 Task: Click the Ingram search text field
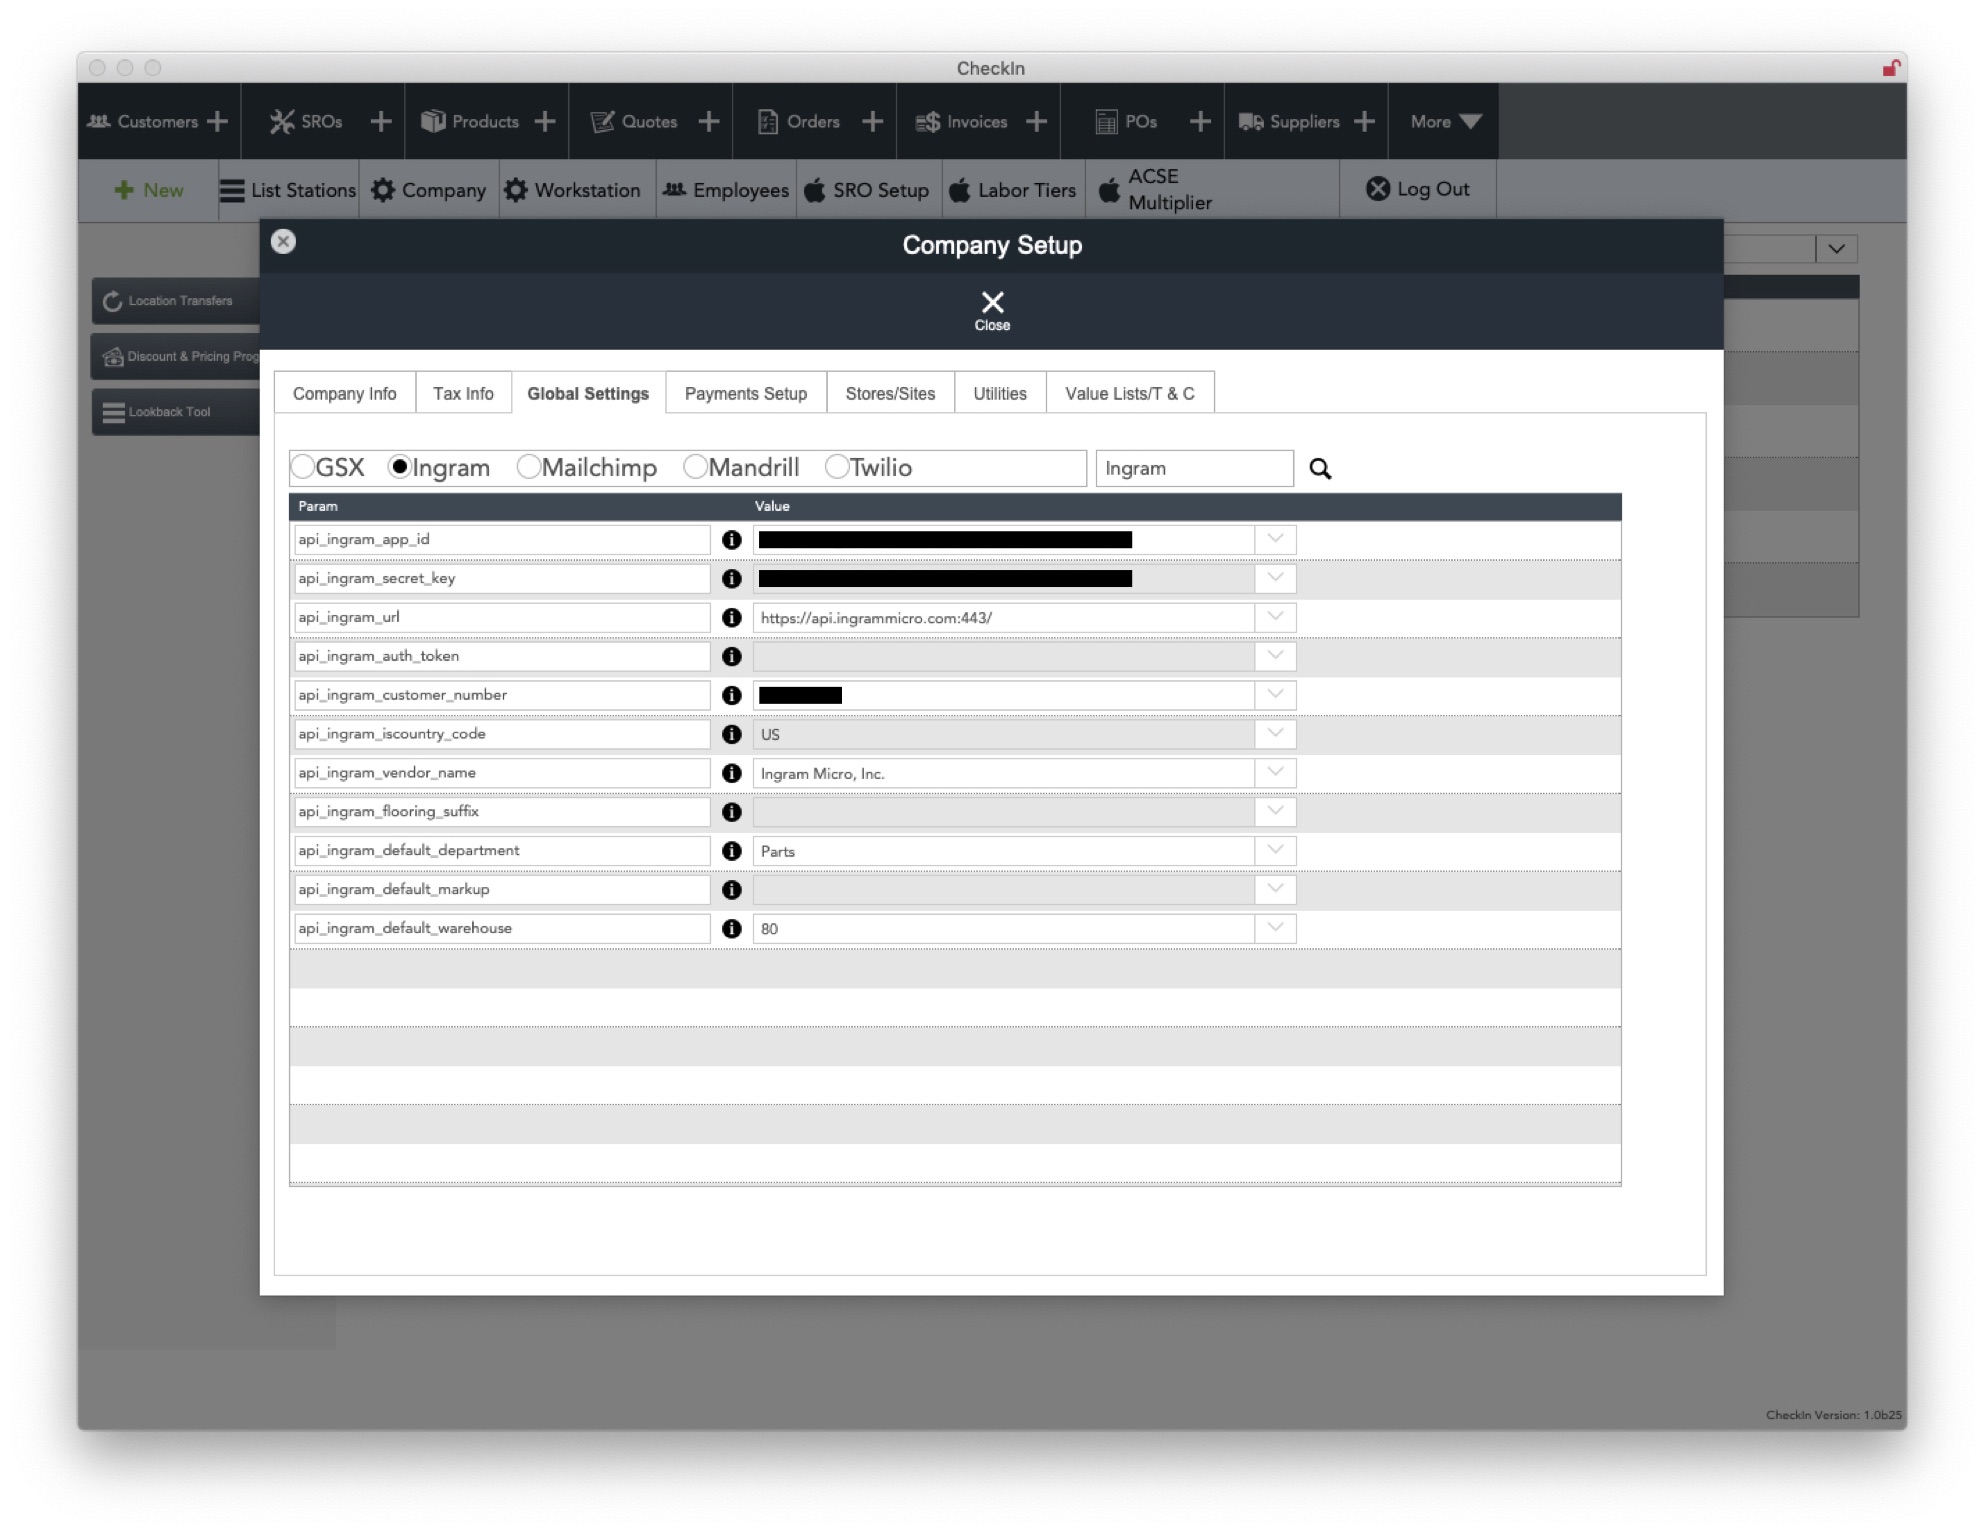click(1194, 469)
